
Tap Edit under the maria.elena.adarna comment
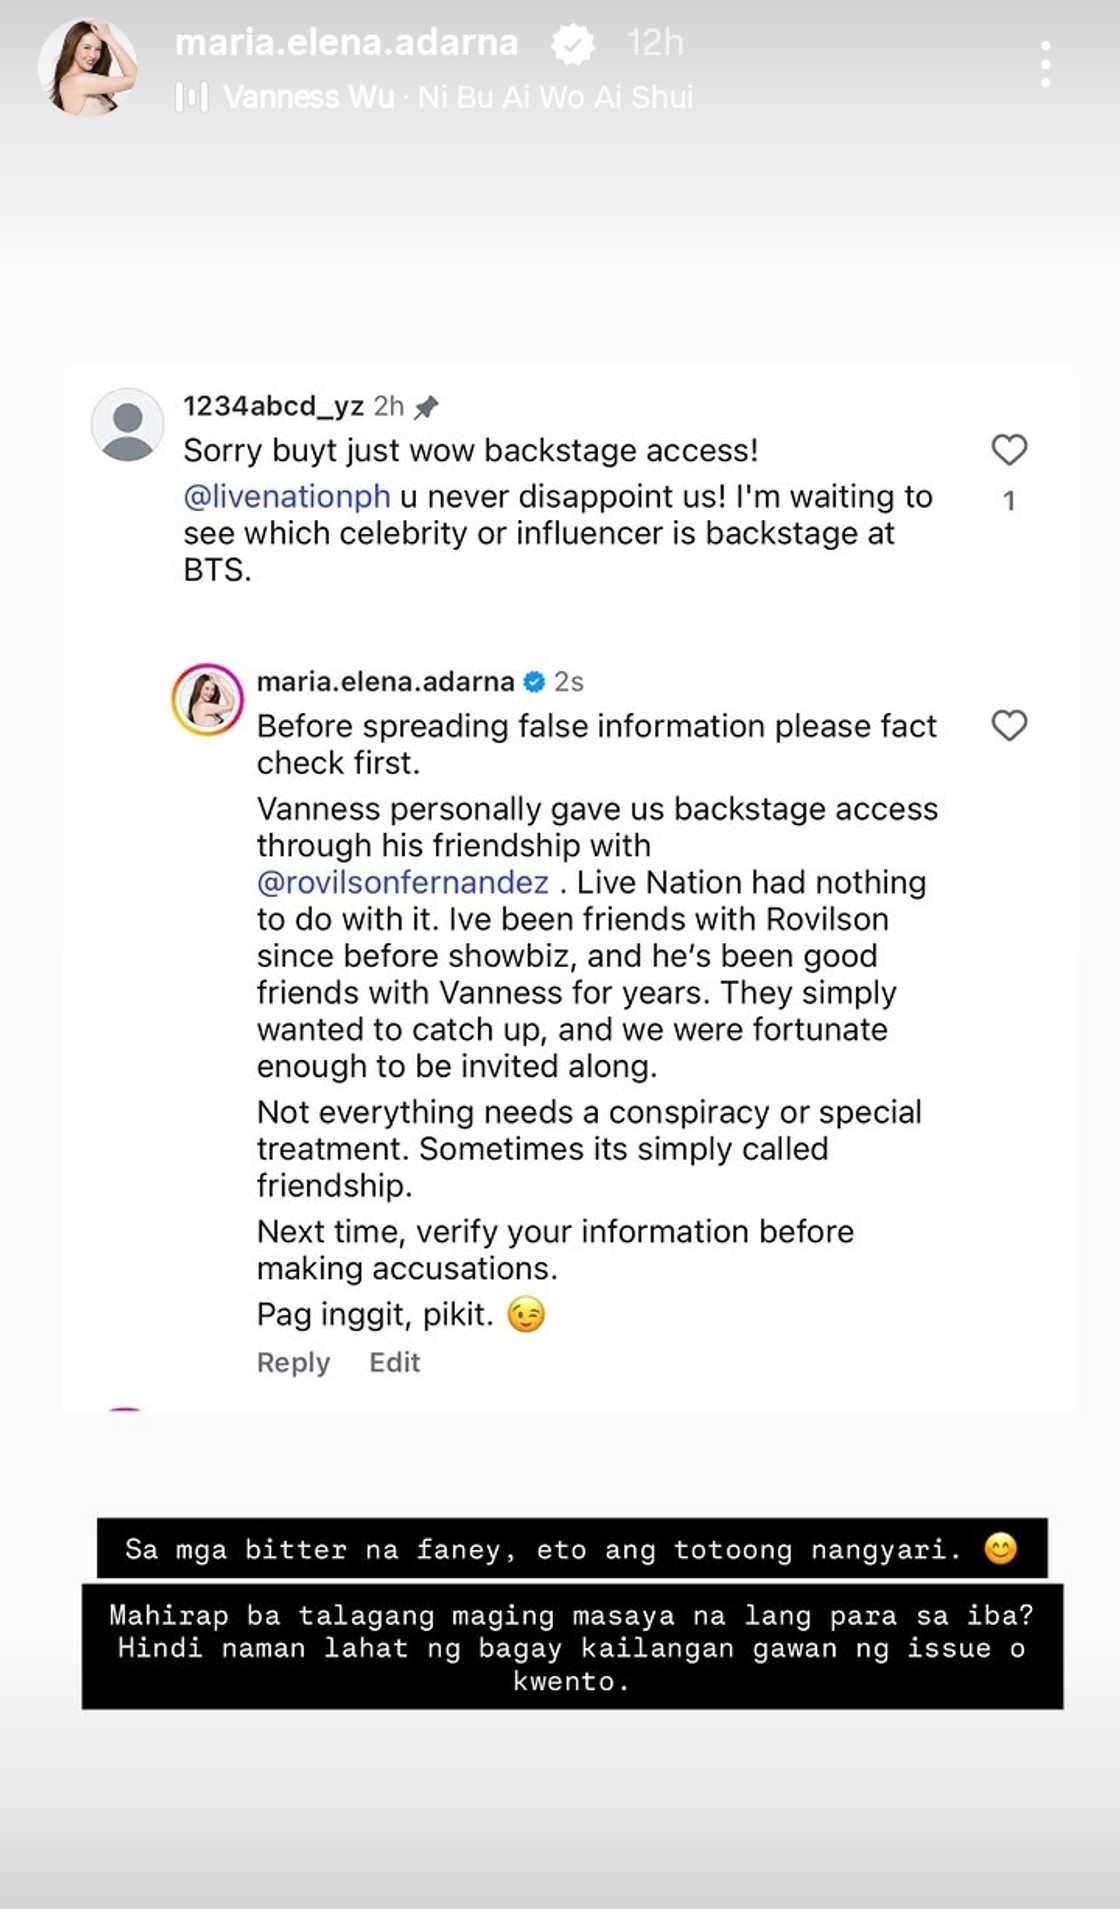pyautogui.click(x=395, y=1362)
